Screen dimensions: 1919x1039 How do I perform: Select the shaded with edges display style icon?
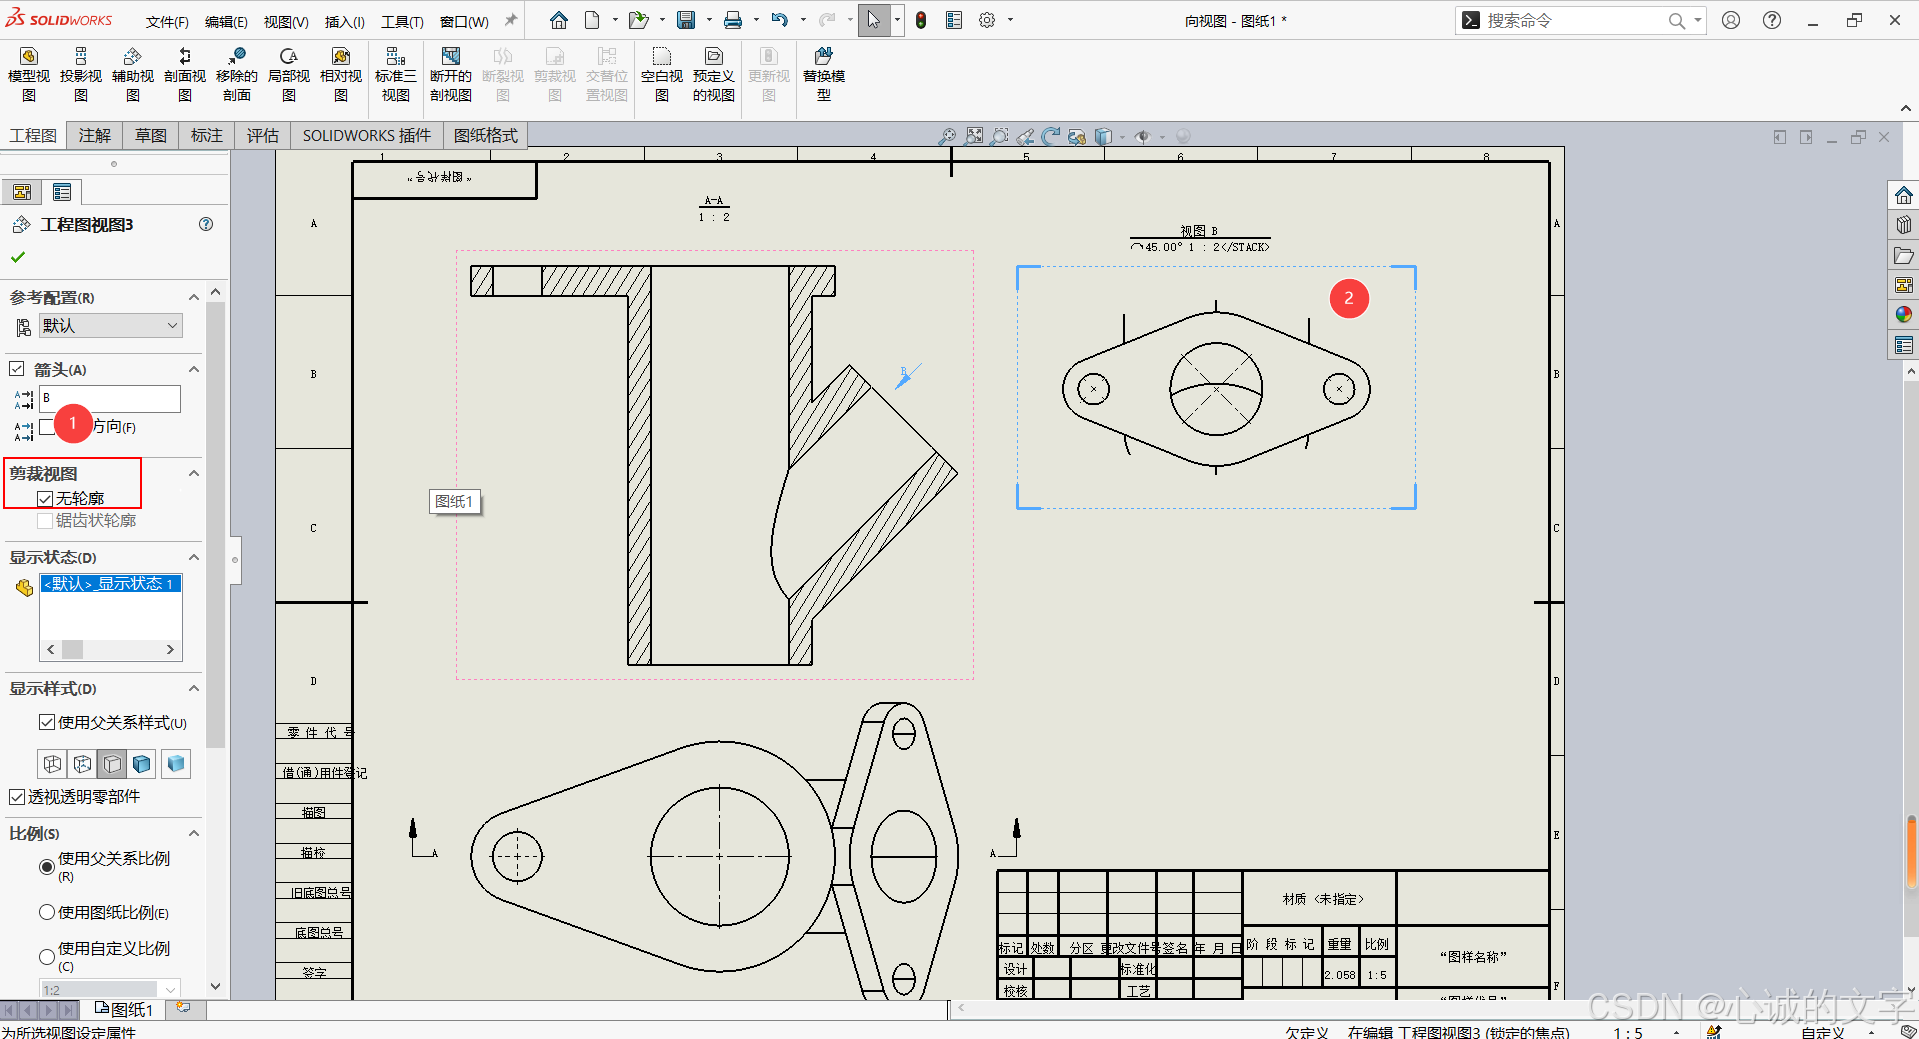pos(142,764)
